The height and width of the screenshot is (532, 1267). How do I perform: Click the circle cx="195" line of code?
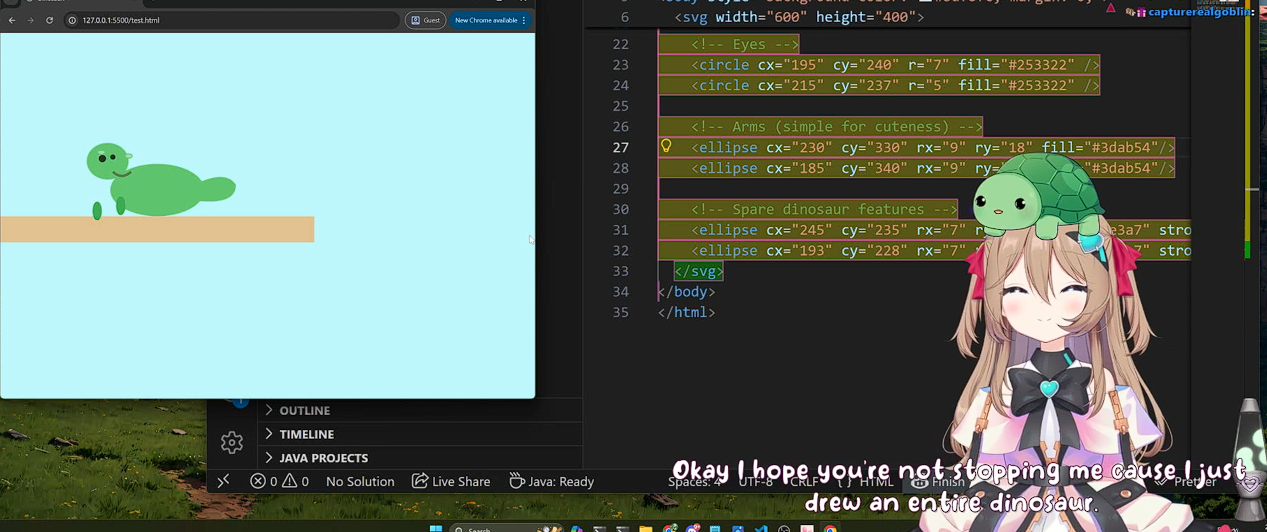[895, 65]
